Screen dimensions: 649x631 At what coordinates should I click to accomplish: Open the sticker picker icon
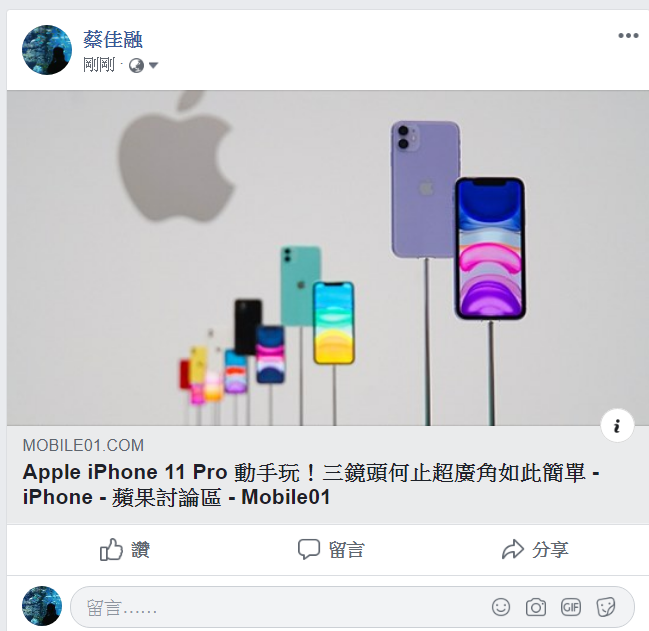click(x=606, y=607)
